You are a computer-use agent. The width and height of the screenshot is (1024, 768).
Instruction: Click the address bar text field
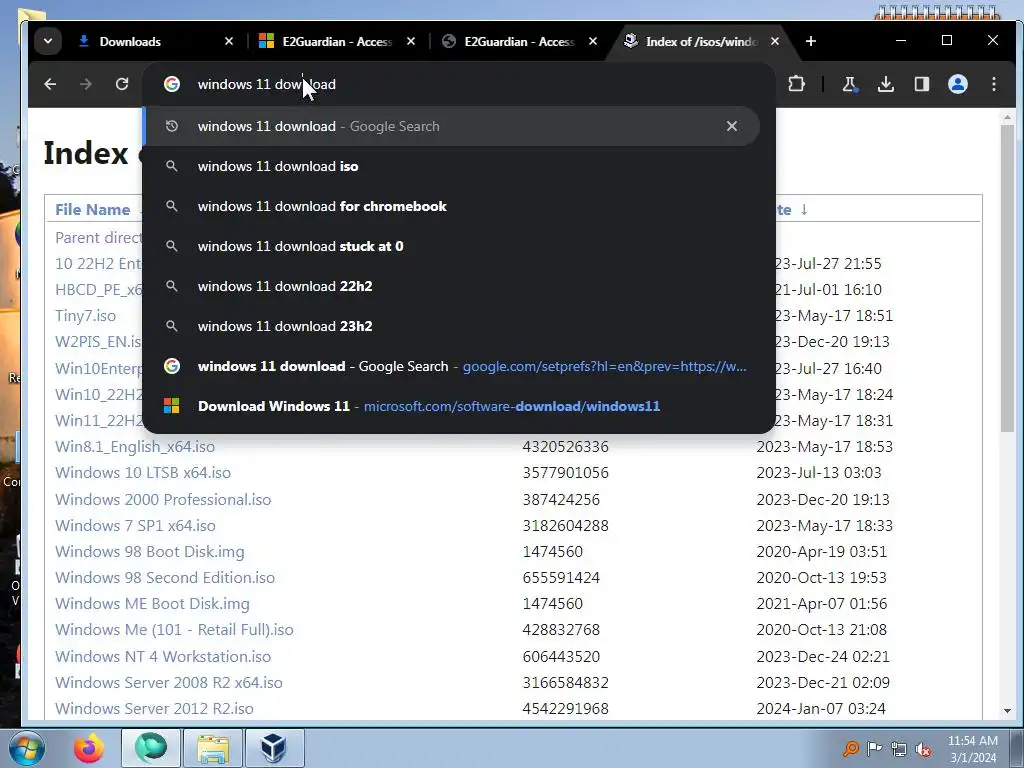click(457, 84)
